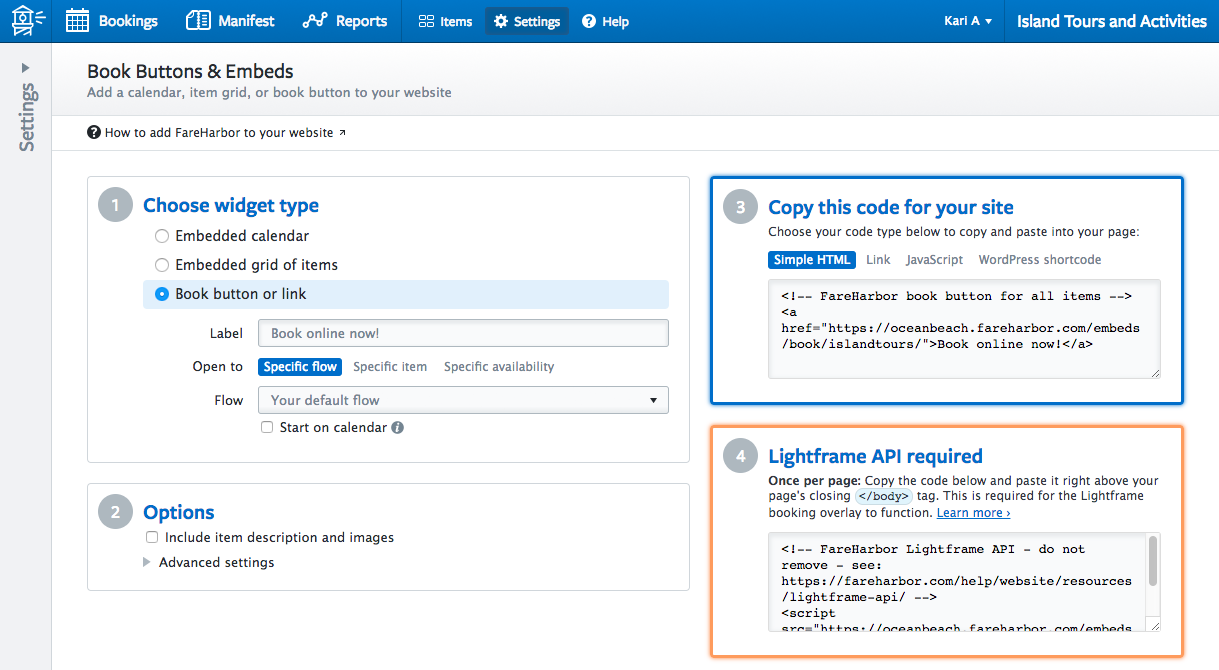Open Bookings via its calendar icon
Image resolution: width=1219 pixels, height=670 pixels.
[78, 21]
